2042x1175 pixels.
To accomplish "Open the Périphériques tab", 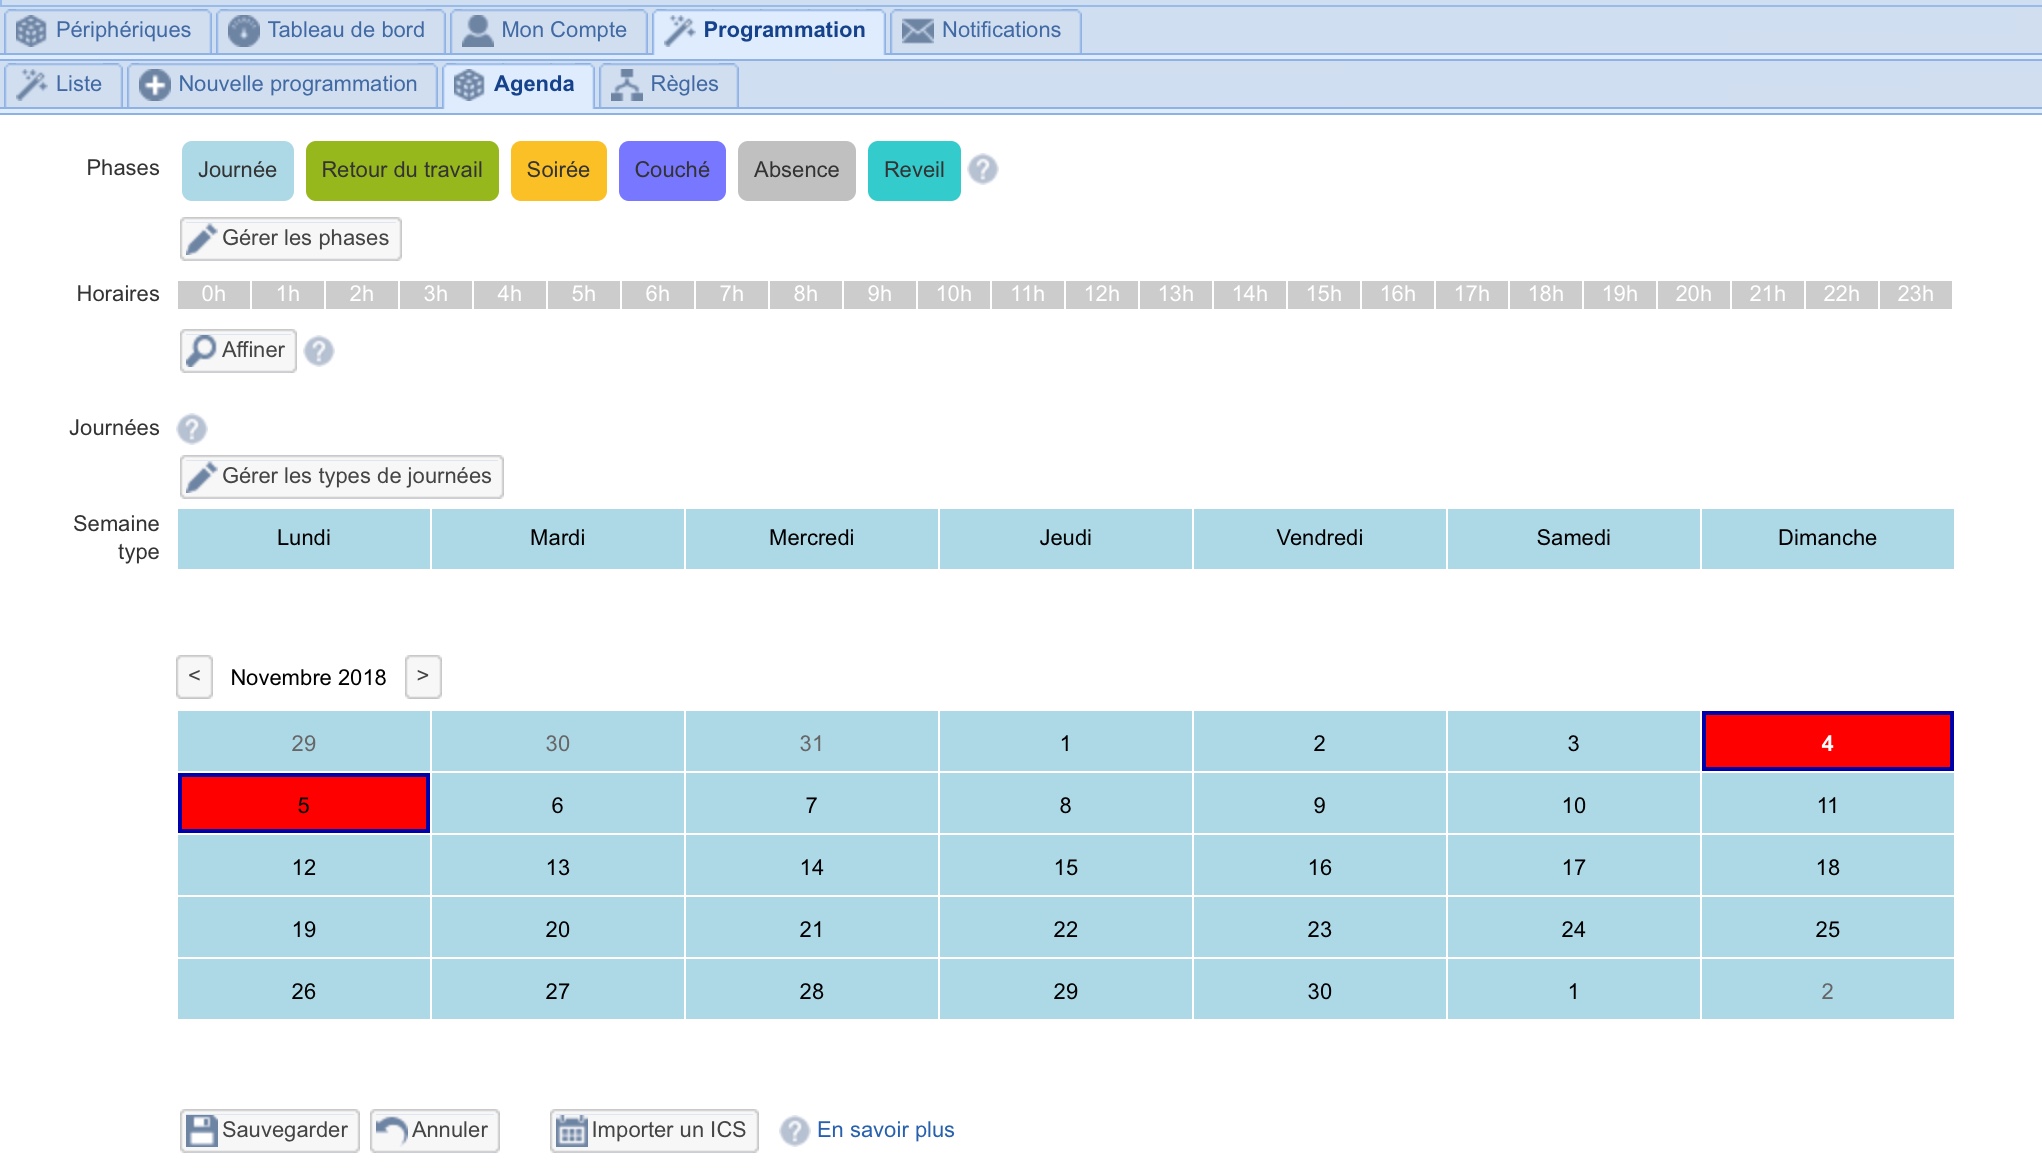I will (x=107, y=30).
